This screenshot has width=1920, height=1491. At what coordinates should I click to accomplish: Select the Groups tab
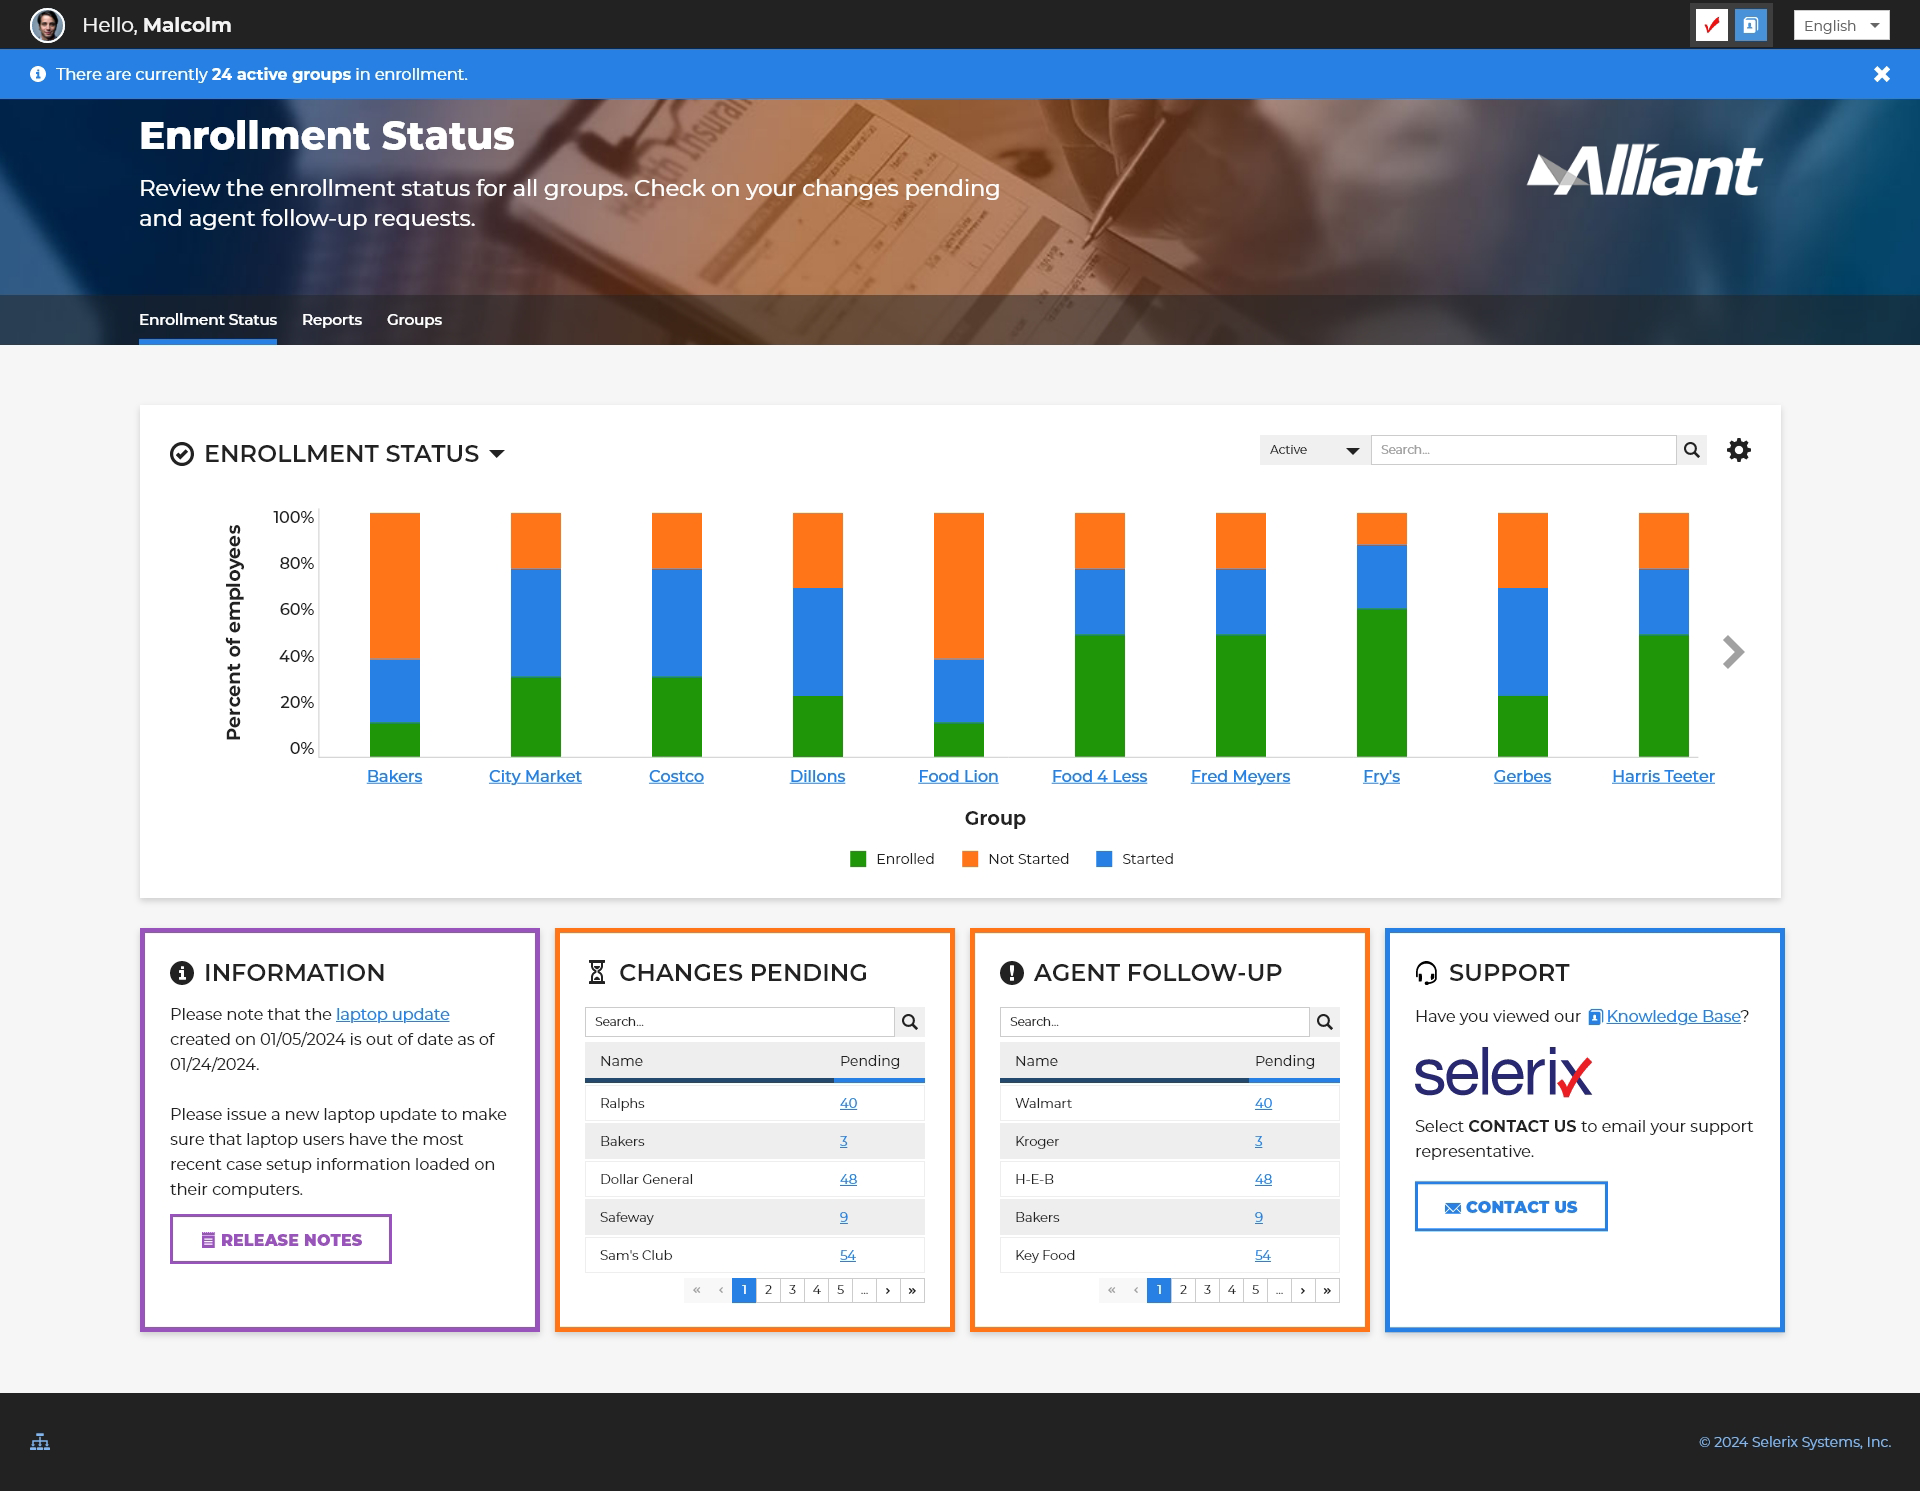[x=413, y=319]
